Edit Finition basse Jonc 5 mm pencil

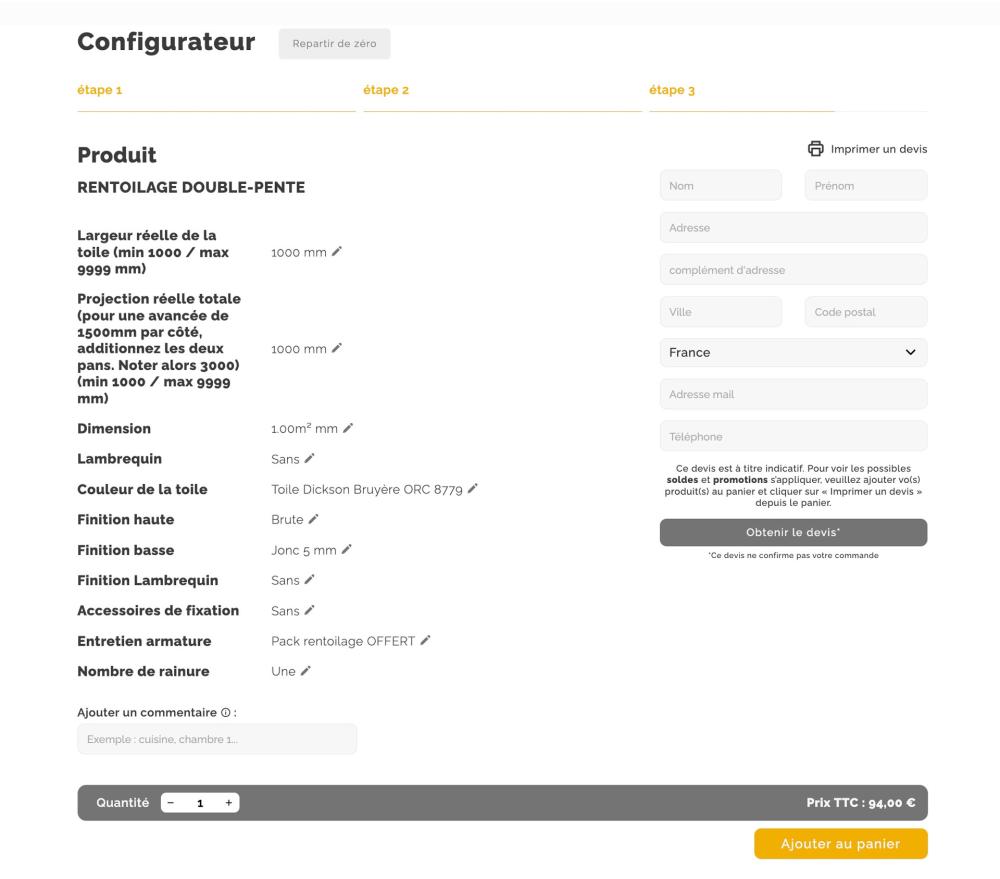pyautogui.click(x=347, y=549)
